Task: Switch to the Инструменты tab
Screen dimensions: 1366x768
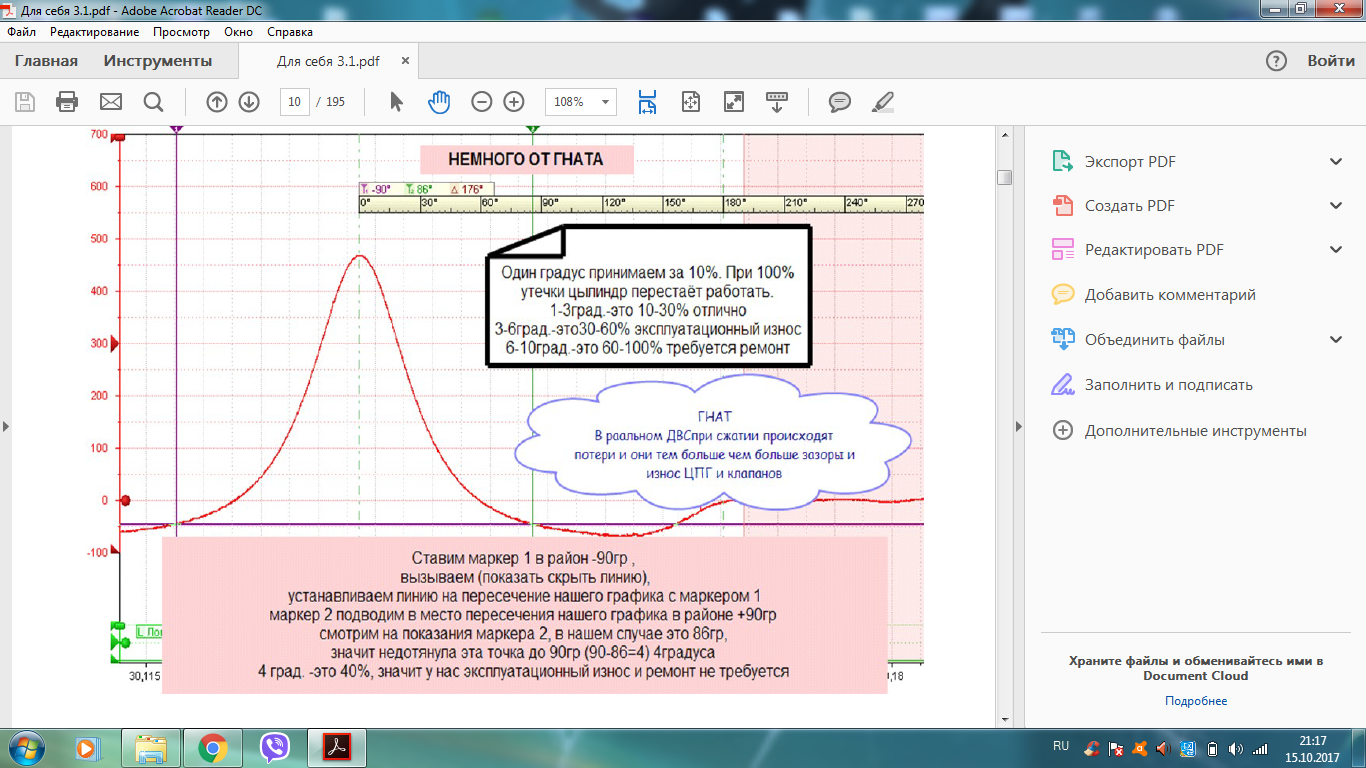Action: click(x=158, y=61)
